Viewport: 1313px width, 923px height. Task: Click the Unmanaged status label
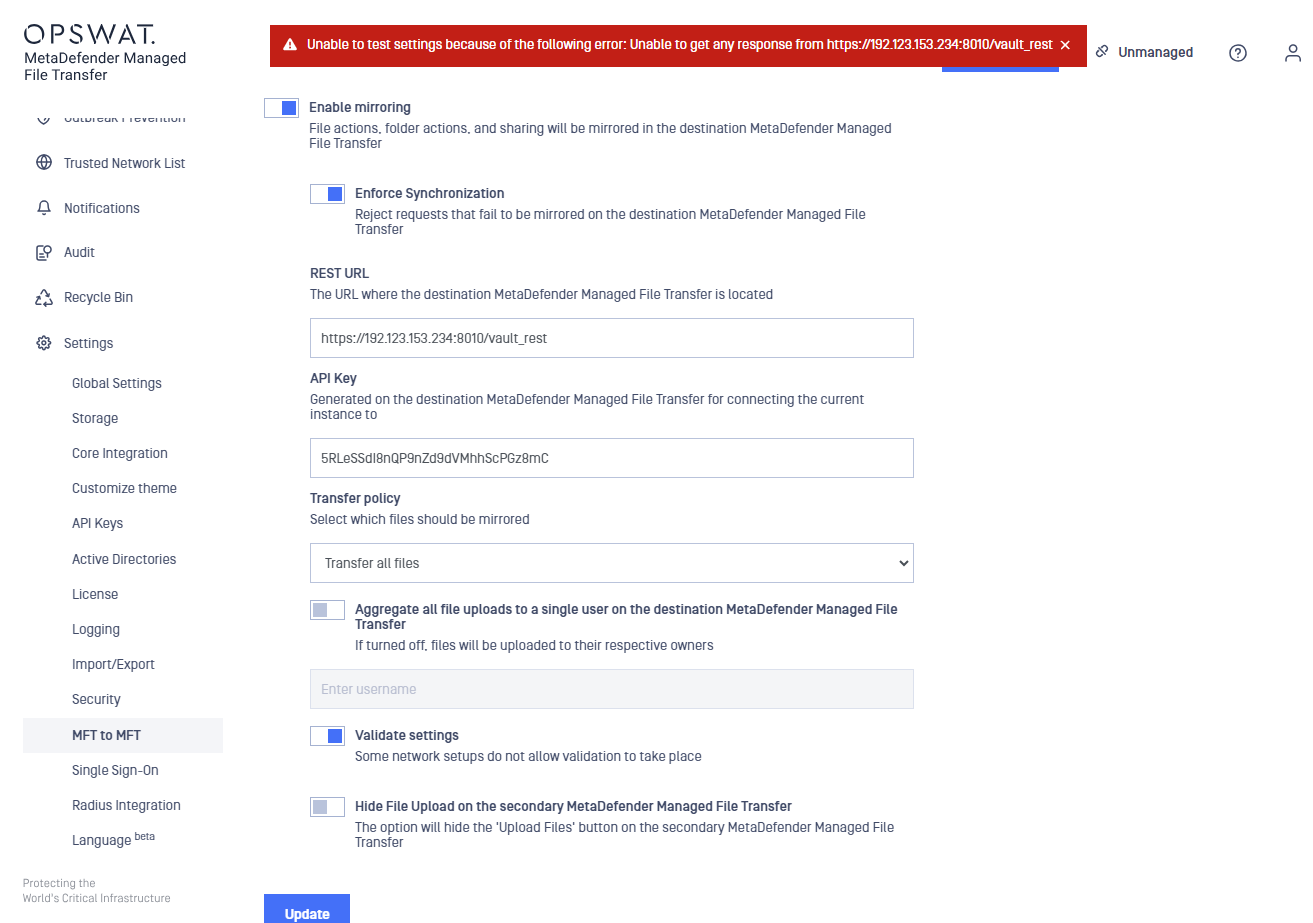1155,52
